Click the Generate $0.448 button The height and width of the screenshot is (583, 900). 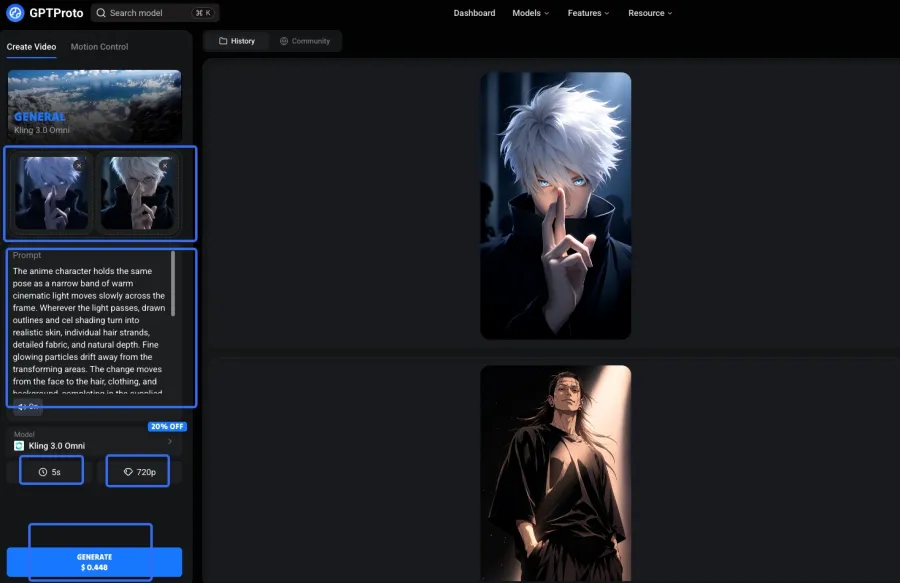(x=95, y=562)
